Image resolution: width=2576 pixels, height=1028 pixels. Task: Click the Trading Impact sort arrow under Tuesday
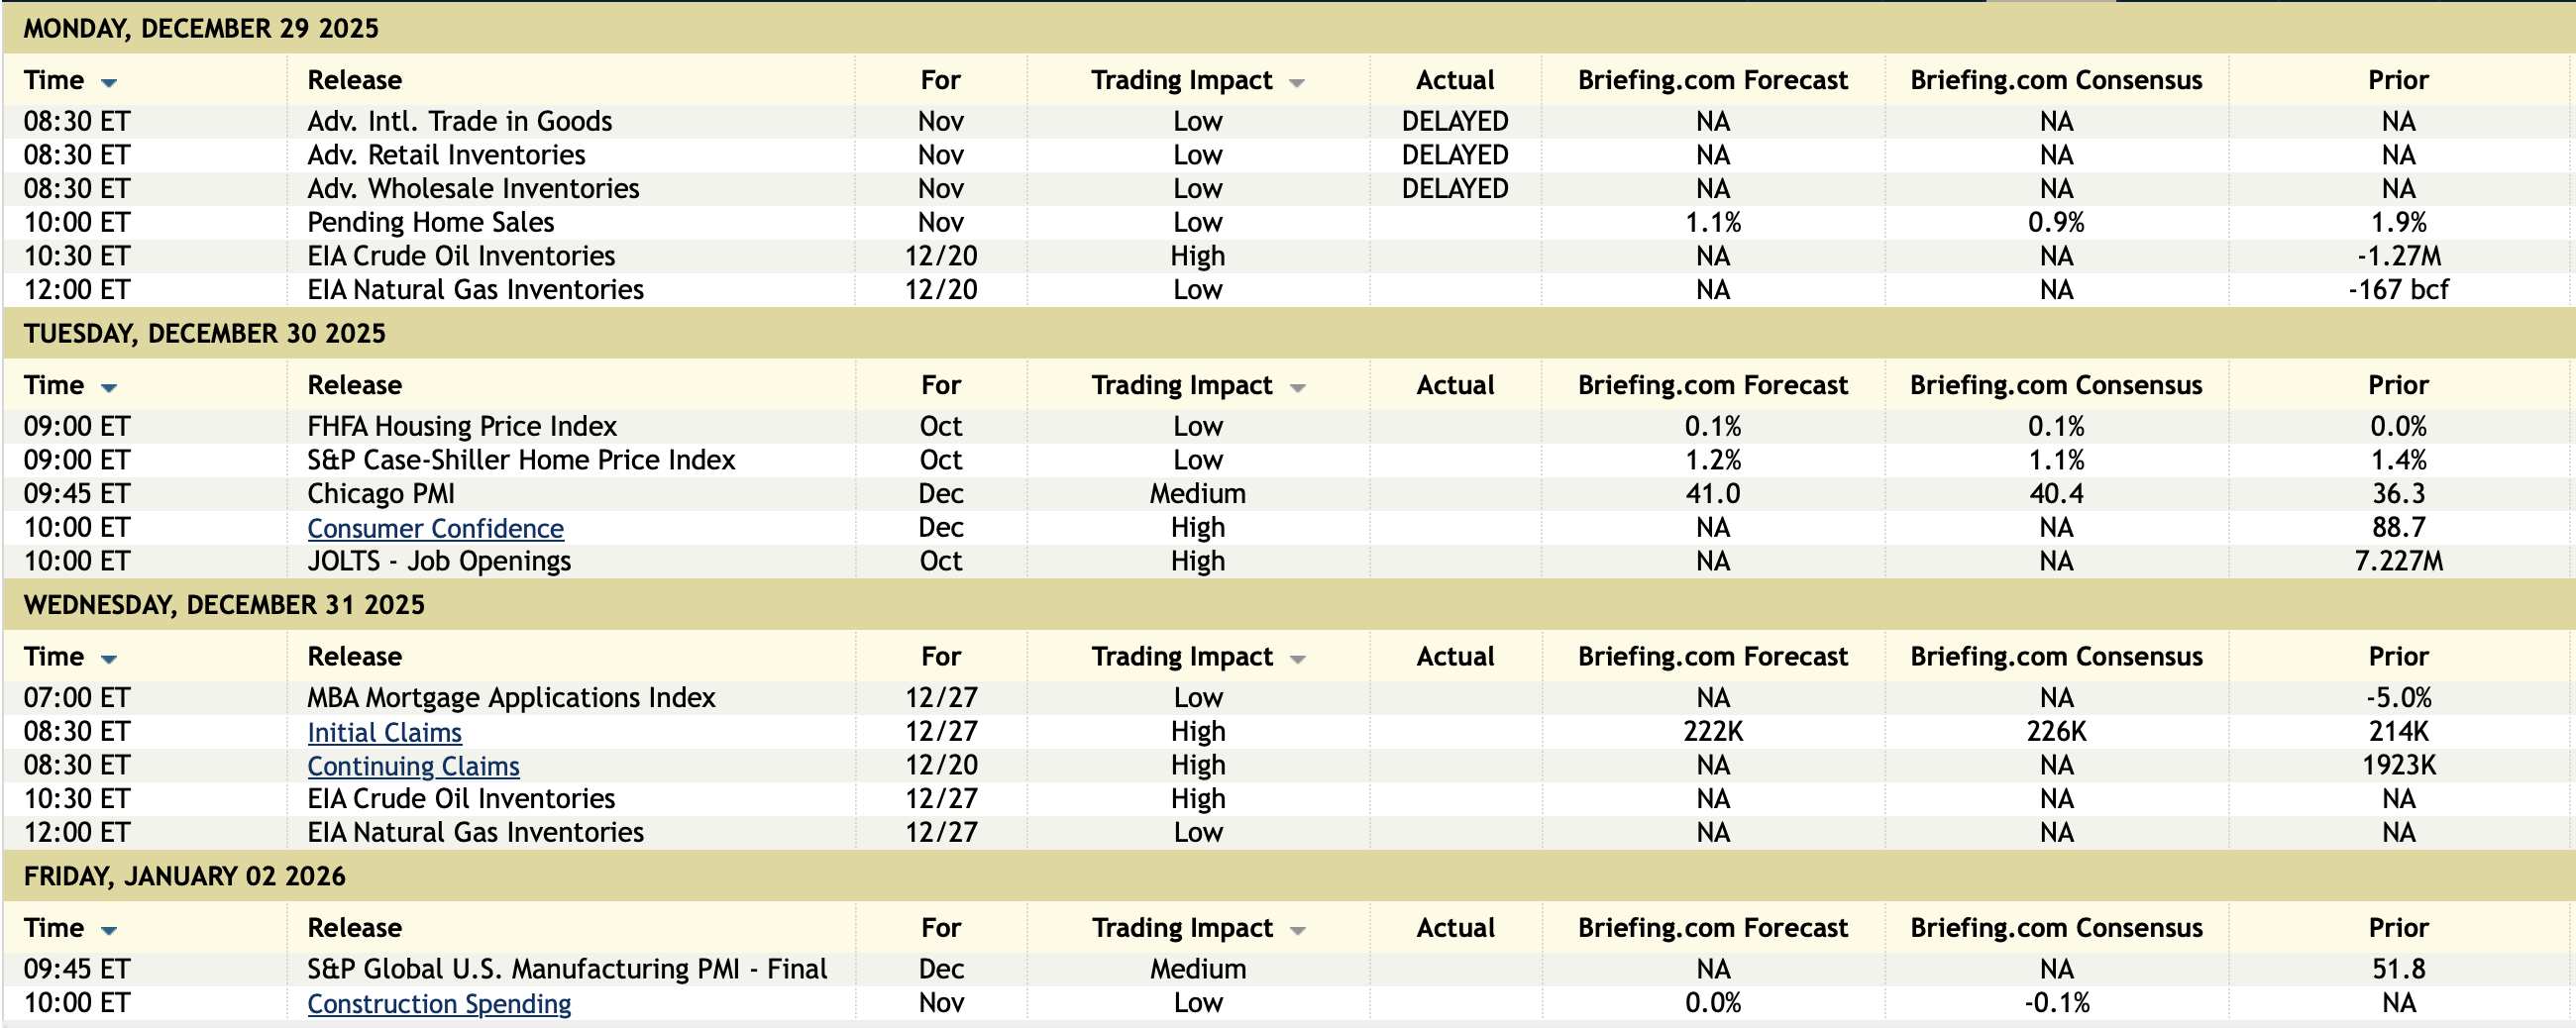(1297, 388)
